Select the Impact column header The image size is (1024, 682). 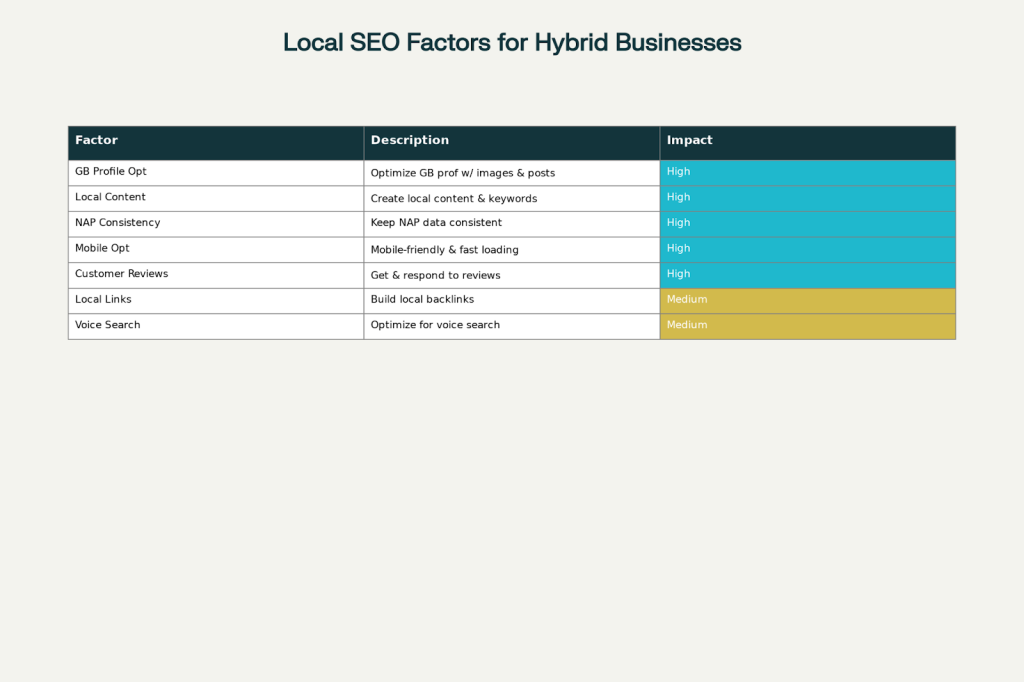688,140
